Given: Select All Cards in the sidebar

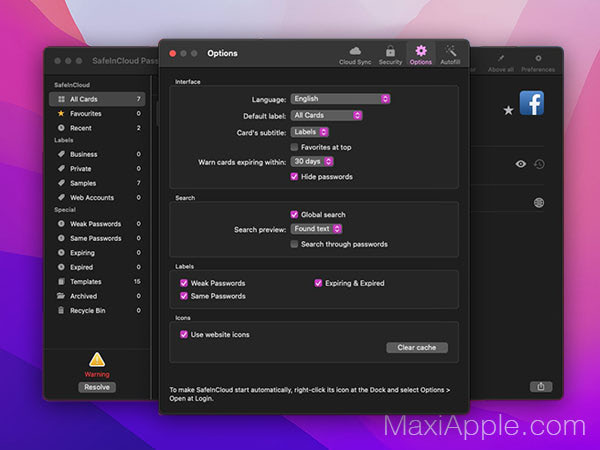Looking at the screenshot, I should [97, 99].
